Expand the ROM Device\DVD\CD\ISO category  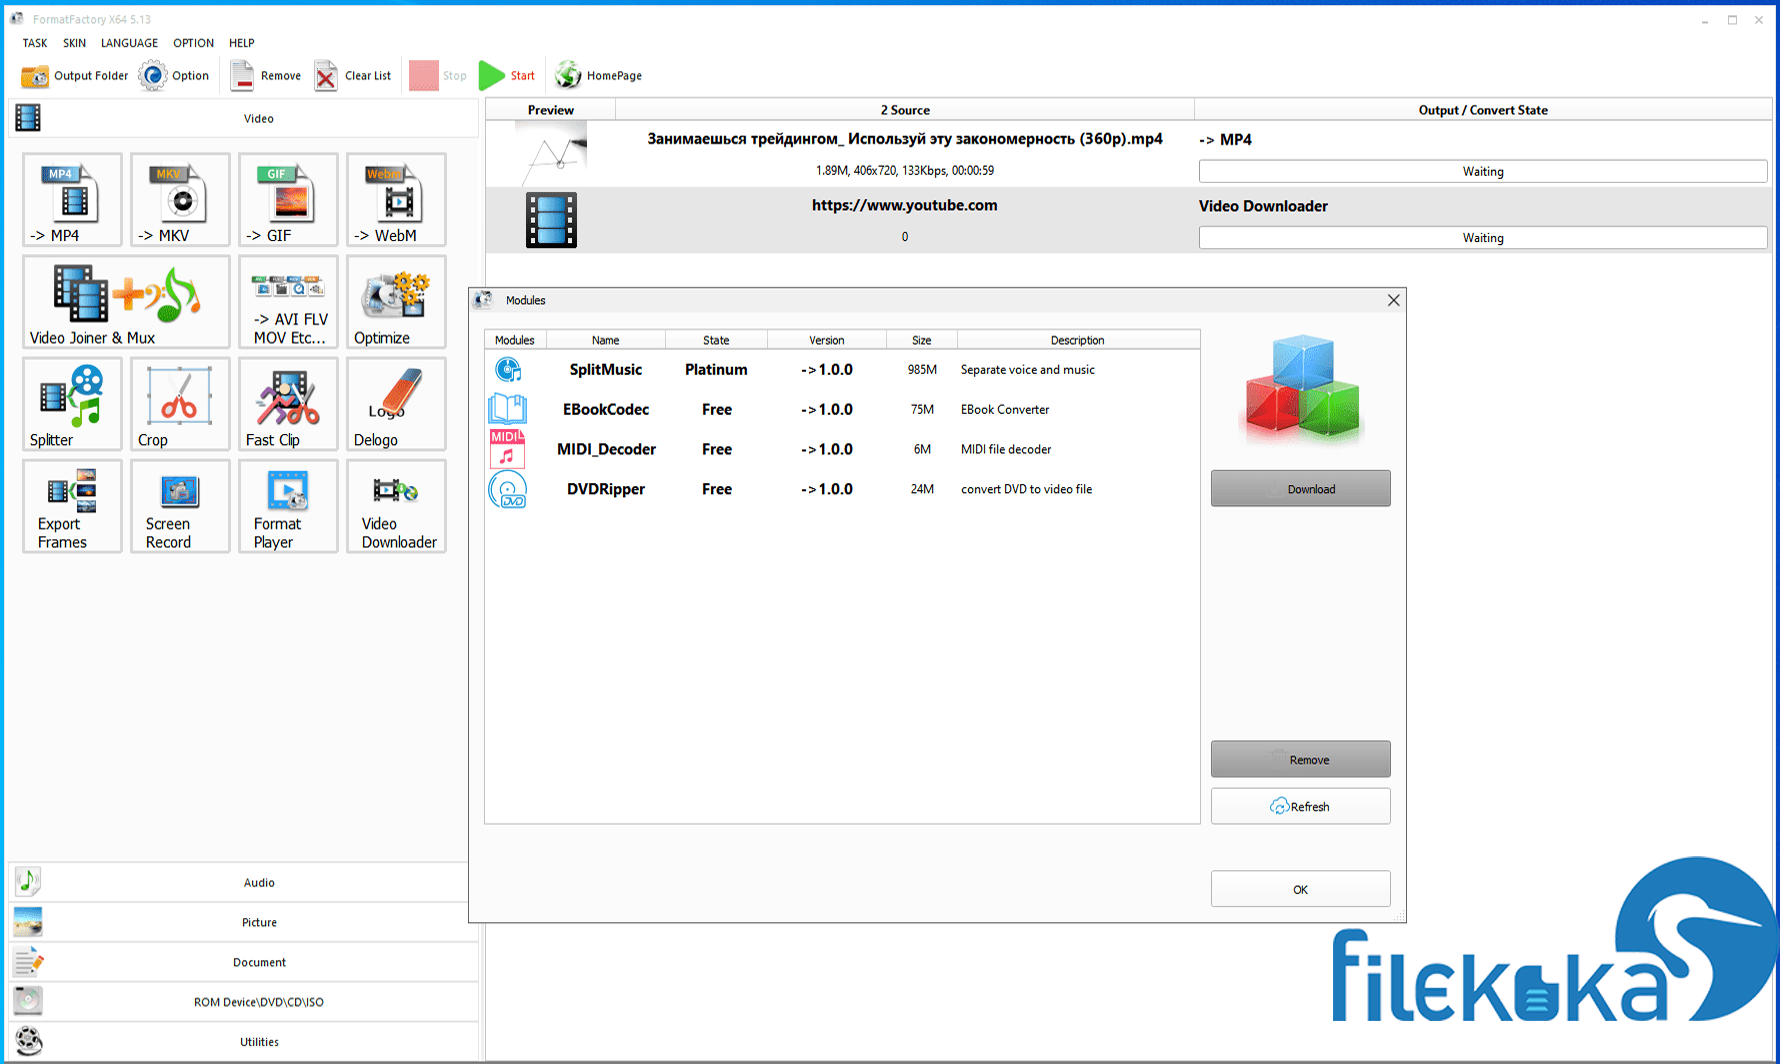point(243,1002)
